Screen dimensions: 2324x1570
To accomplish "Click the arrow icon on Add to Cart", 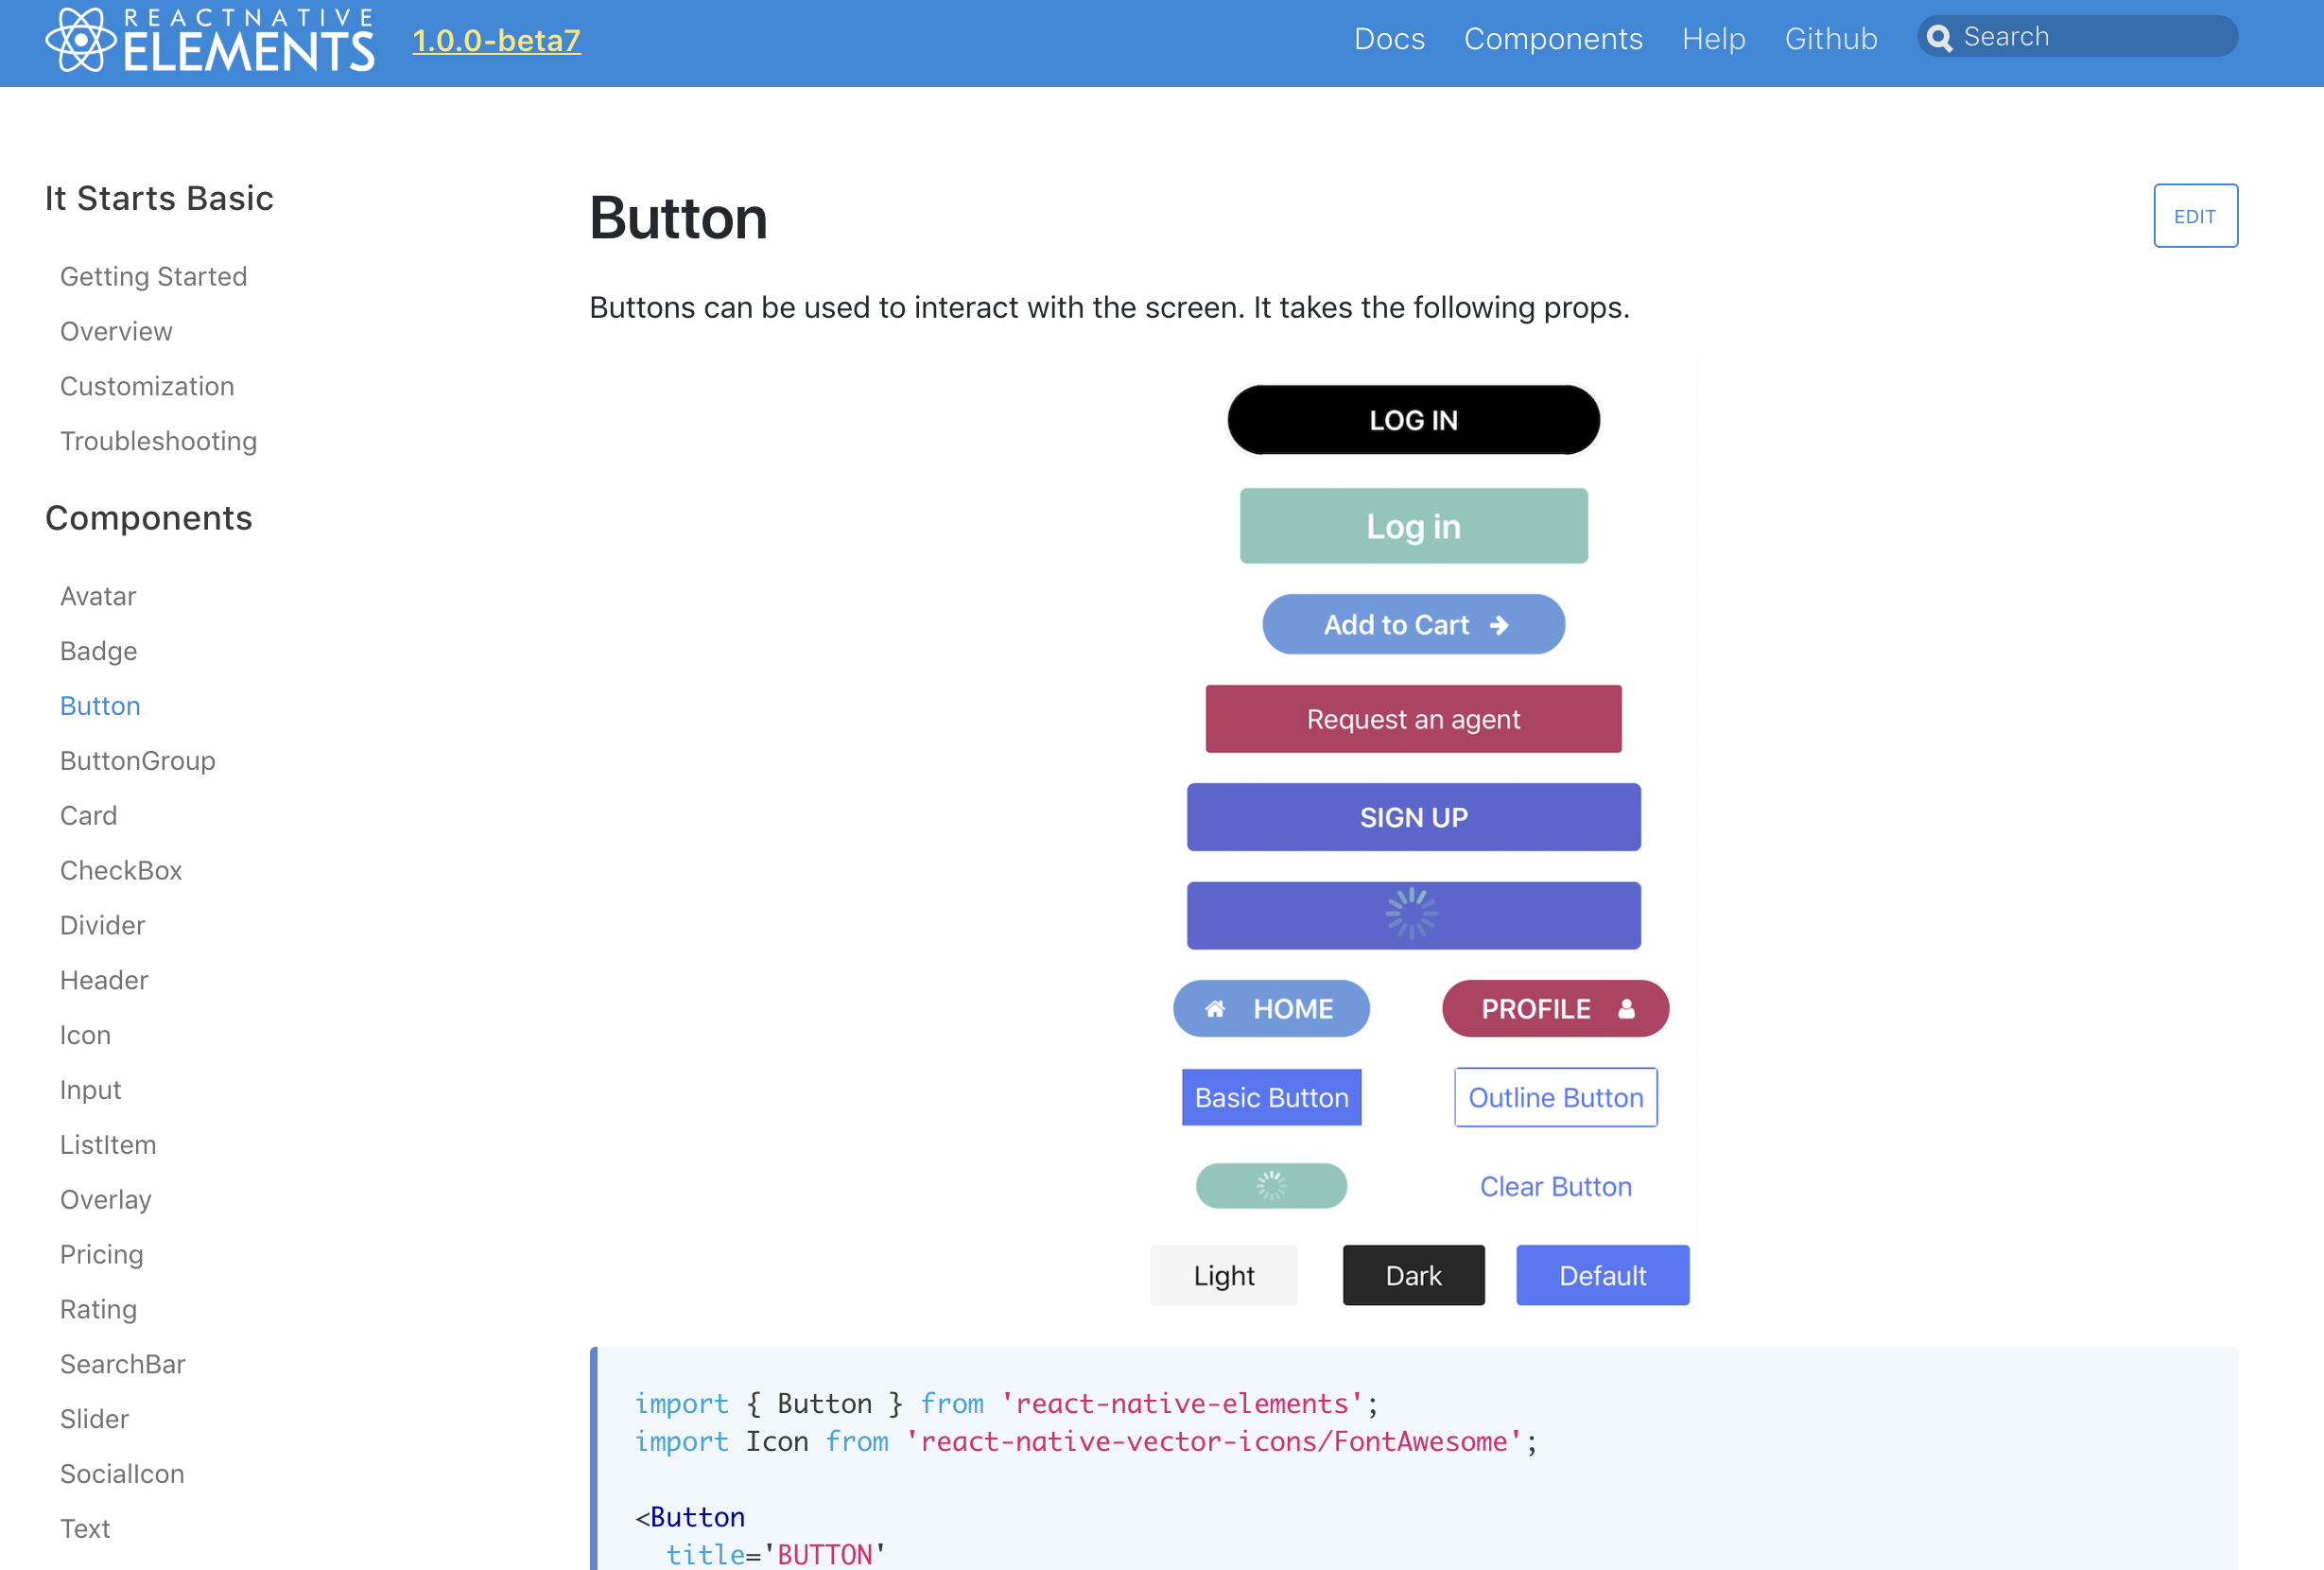I will [x=1500, y=624].
